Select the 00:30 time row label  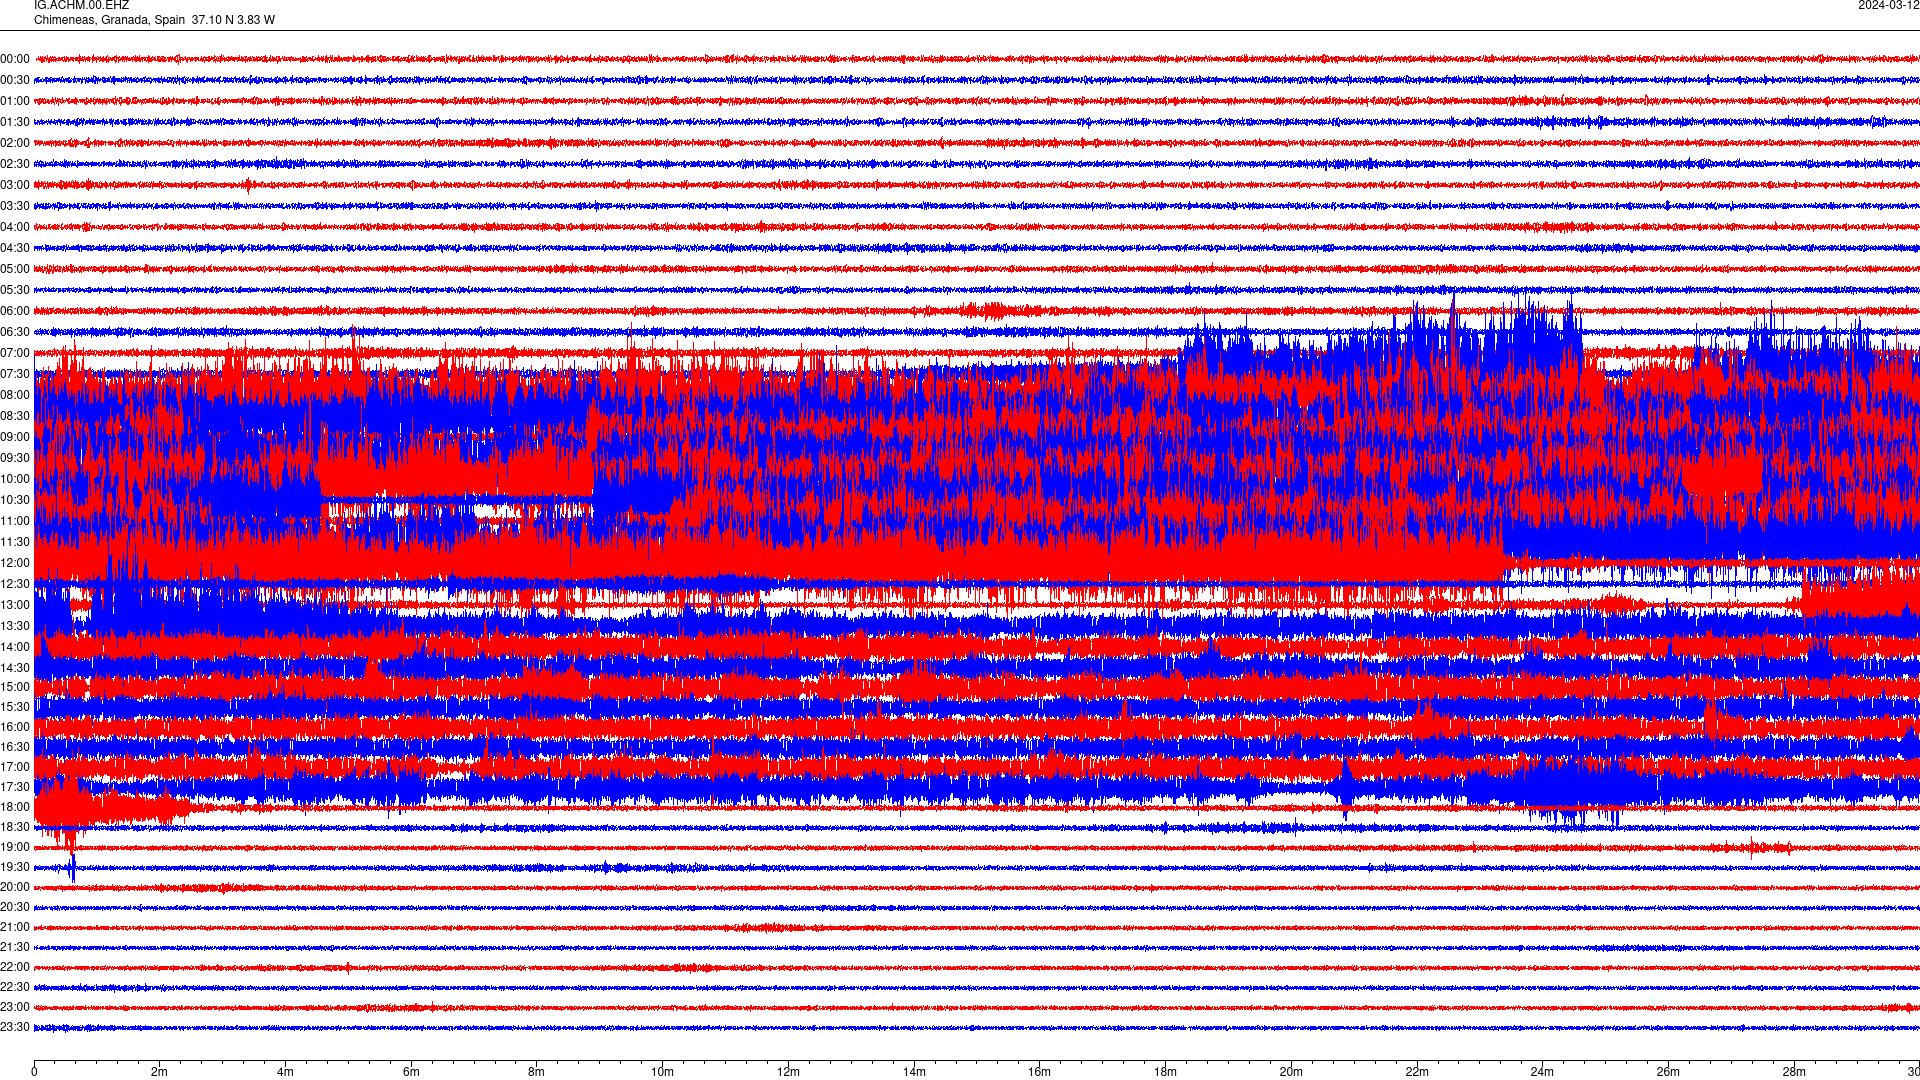click(x=15, y=80)
